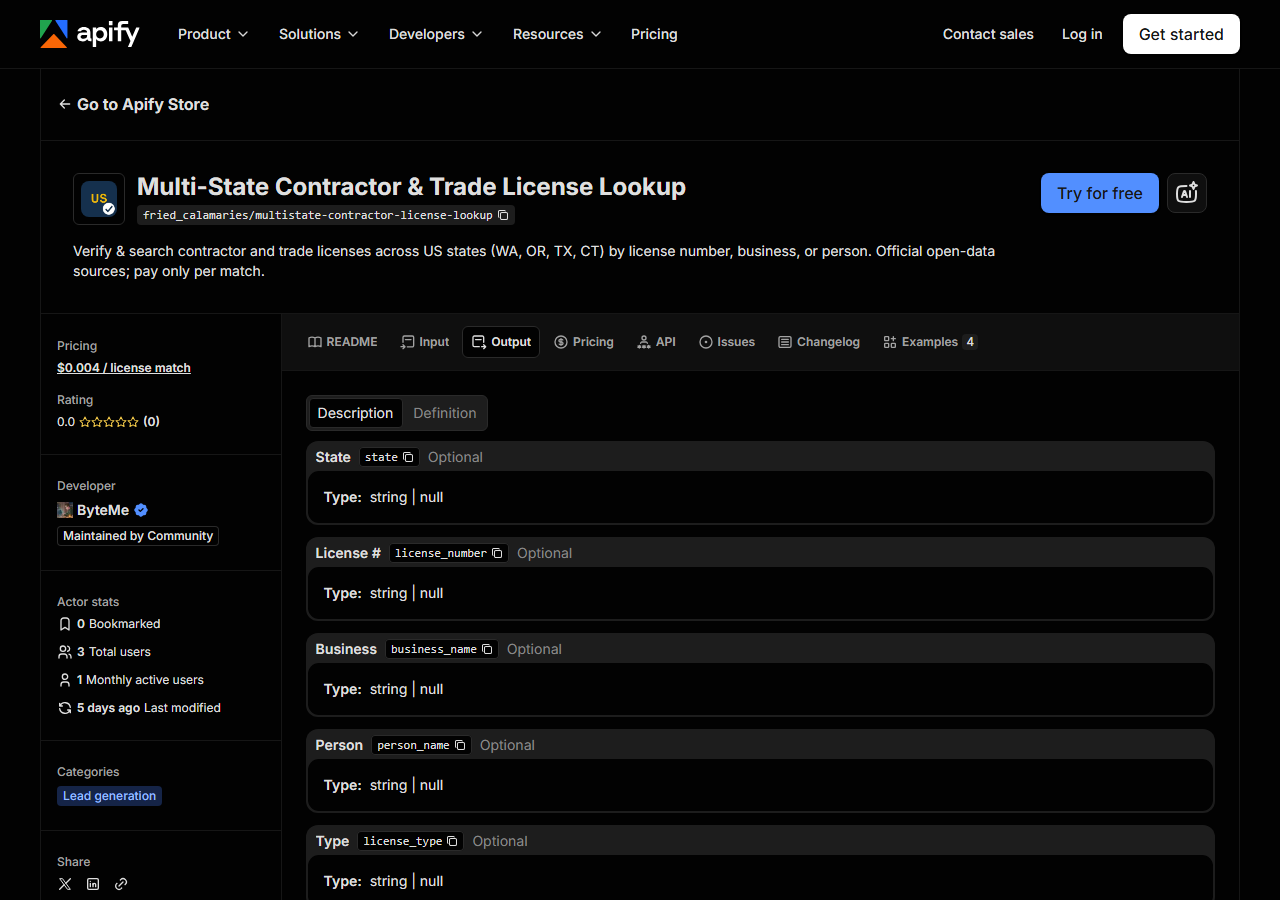Click the actor title Multi-State Contractor & Trade License Lookup
The height and width of the screenshot is (900, 1280).
(x=411, y=187)
